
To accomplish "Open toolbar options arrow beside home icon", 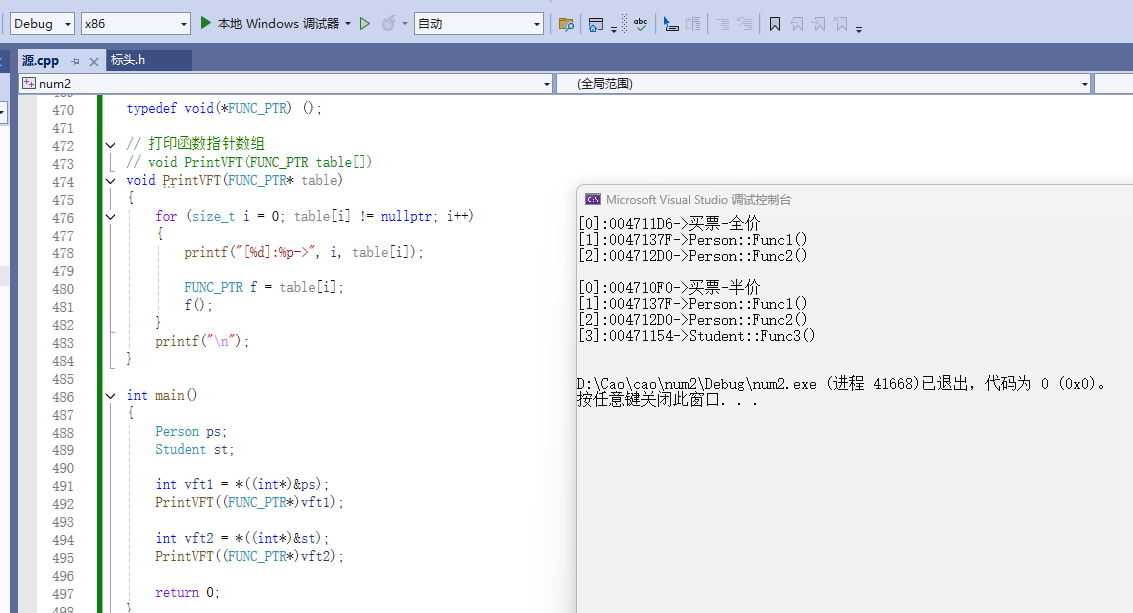I will click(613, 29).
